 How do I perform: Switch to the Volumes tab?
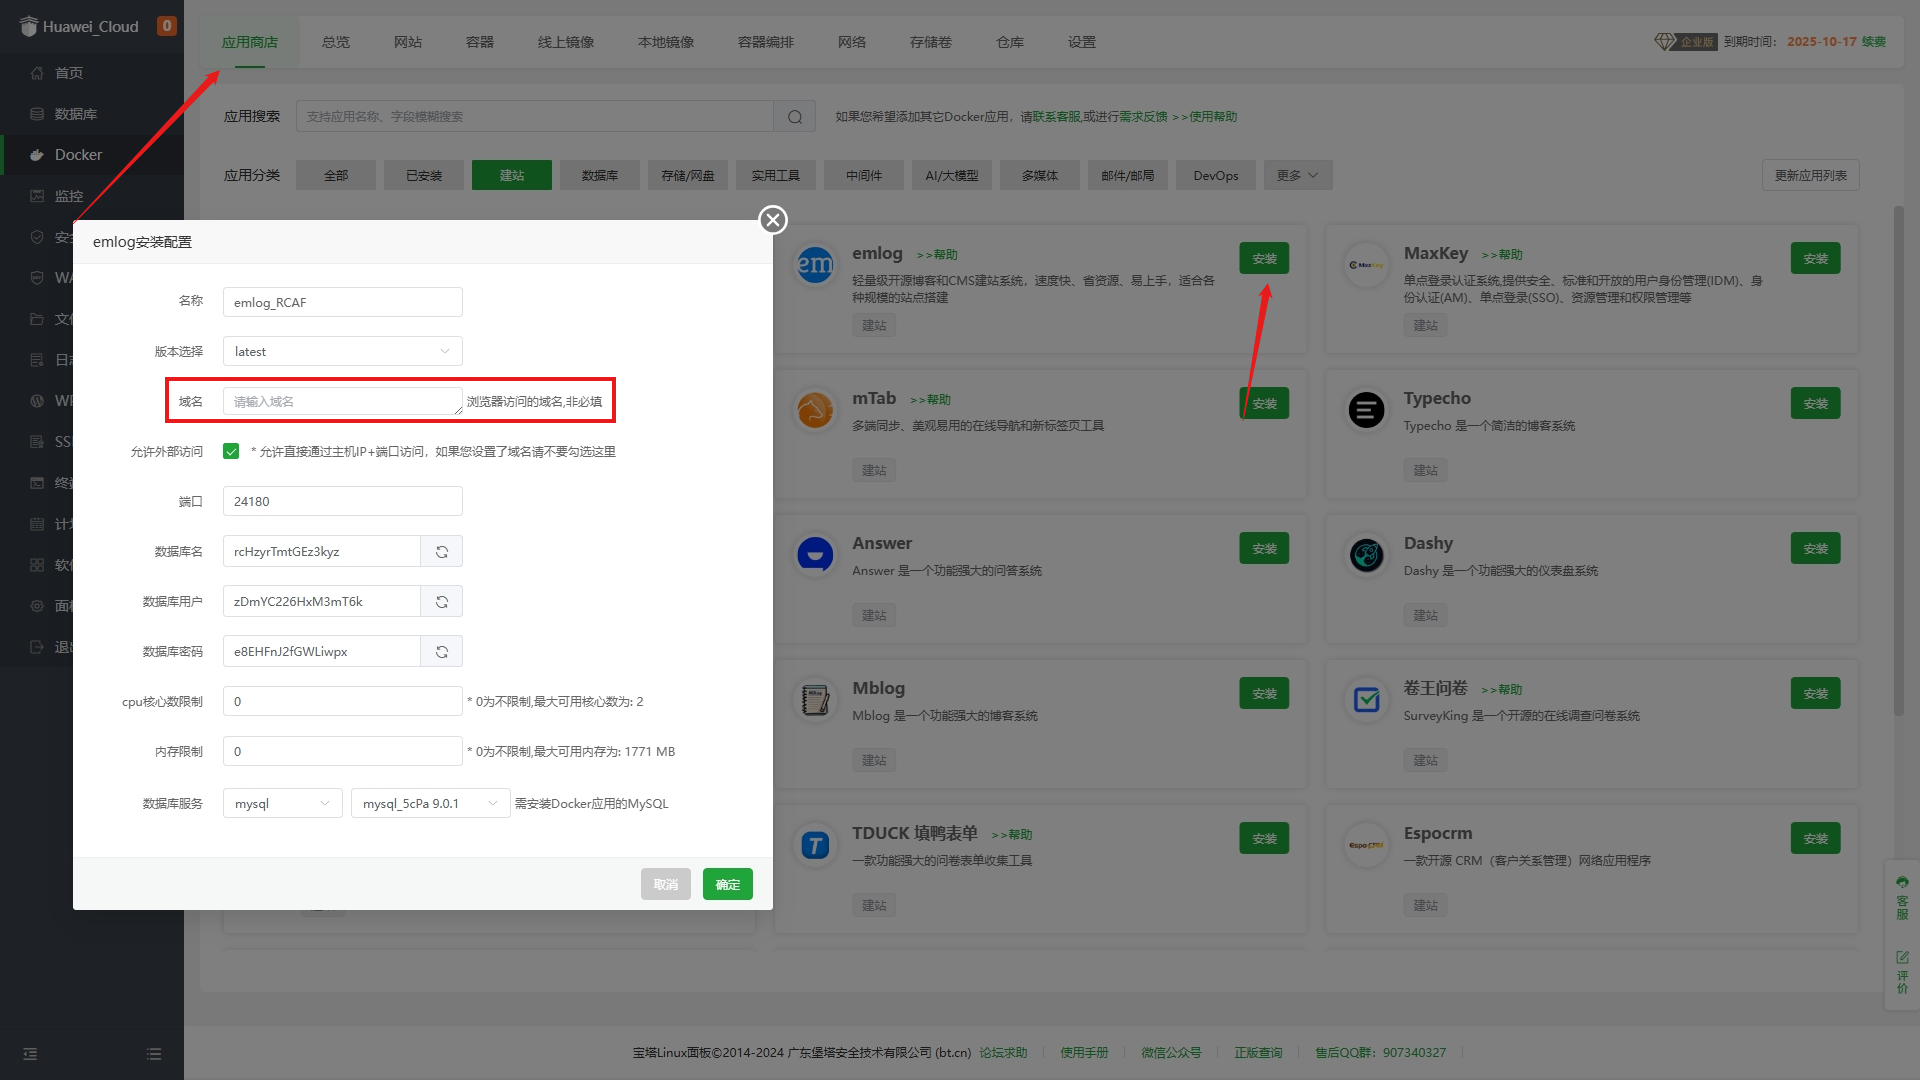click(931, 42)
